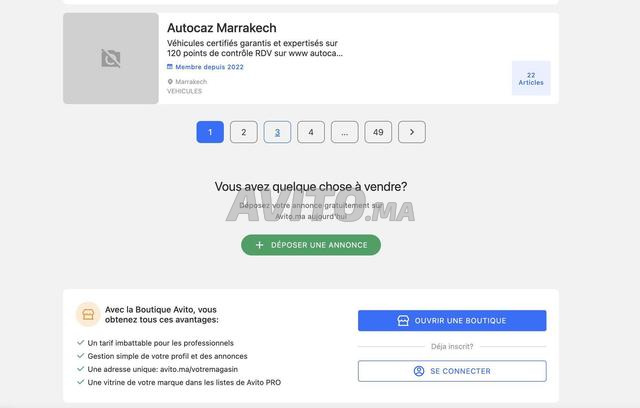Viewport: 640px width, 408px height.
Task: Click the storefront icon on Ouvrir une boutique
Action: point(403,321)
